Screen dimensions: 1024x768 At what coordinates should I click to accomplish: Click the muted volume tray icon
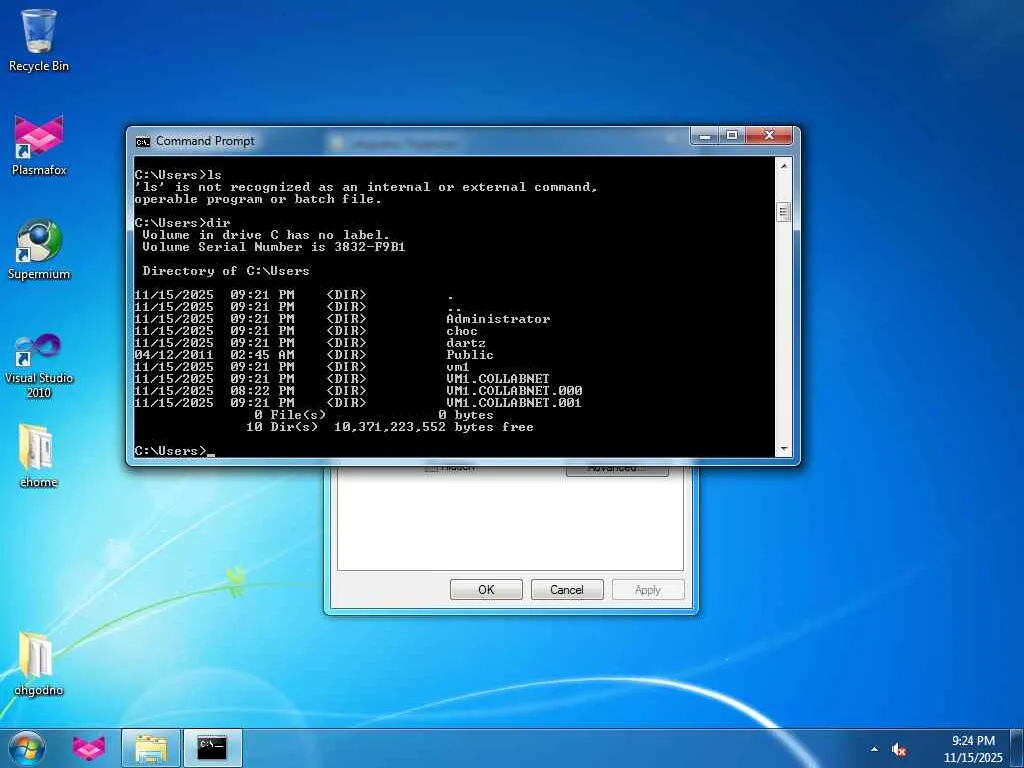899,750
